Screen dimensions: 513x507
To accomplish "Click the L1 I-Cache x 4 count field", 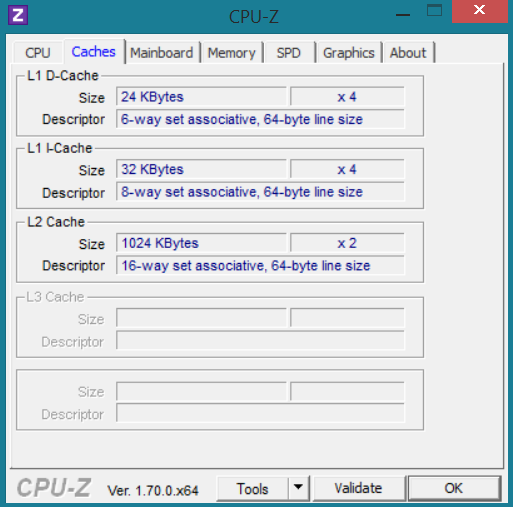I will tap(347, 169).
